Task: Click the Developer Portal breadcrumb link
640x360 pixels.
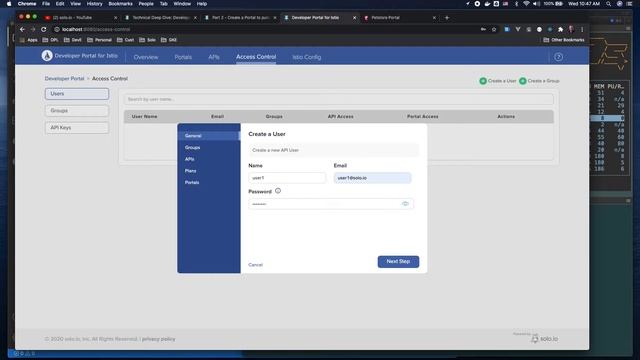Action: tap(64, 78)
